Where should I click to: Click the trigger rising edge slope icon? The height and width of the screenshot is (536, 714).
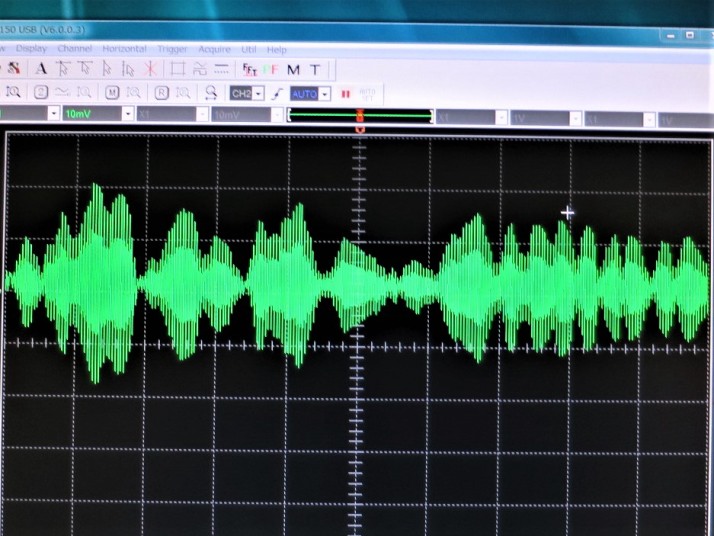tap(277, 93)
